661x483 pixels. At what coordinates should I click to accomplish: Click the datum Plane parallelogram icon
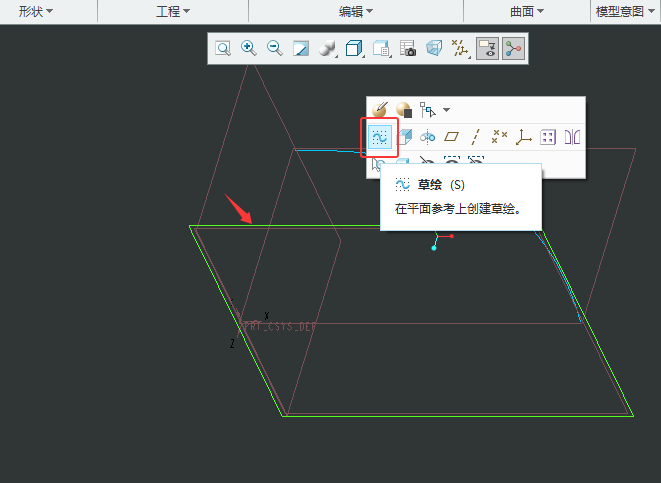pos(451,137)
